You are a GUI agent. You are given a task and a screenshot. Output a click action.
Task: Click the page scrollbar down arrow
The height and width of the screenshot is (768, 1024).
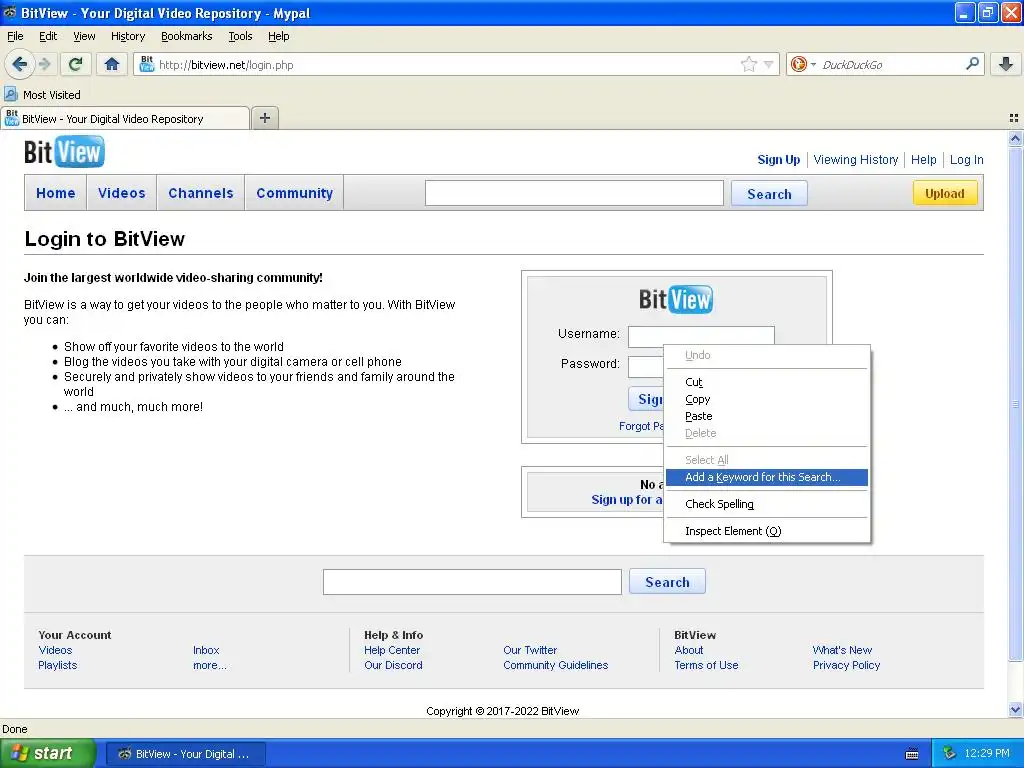tap(1015, 710)
